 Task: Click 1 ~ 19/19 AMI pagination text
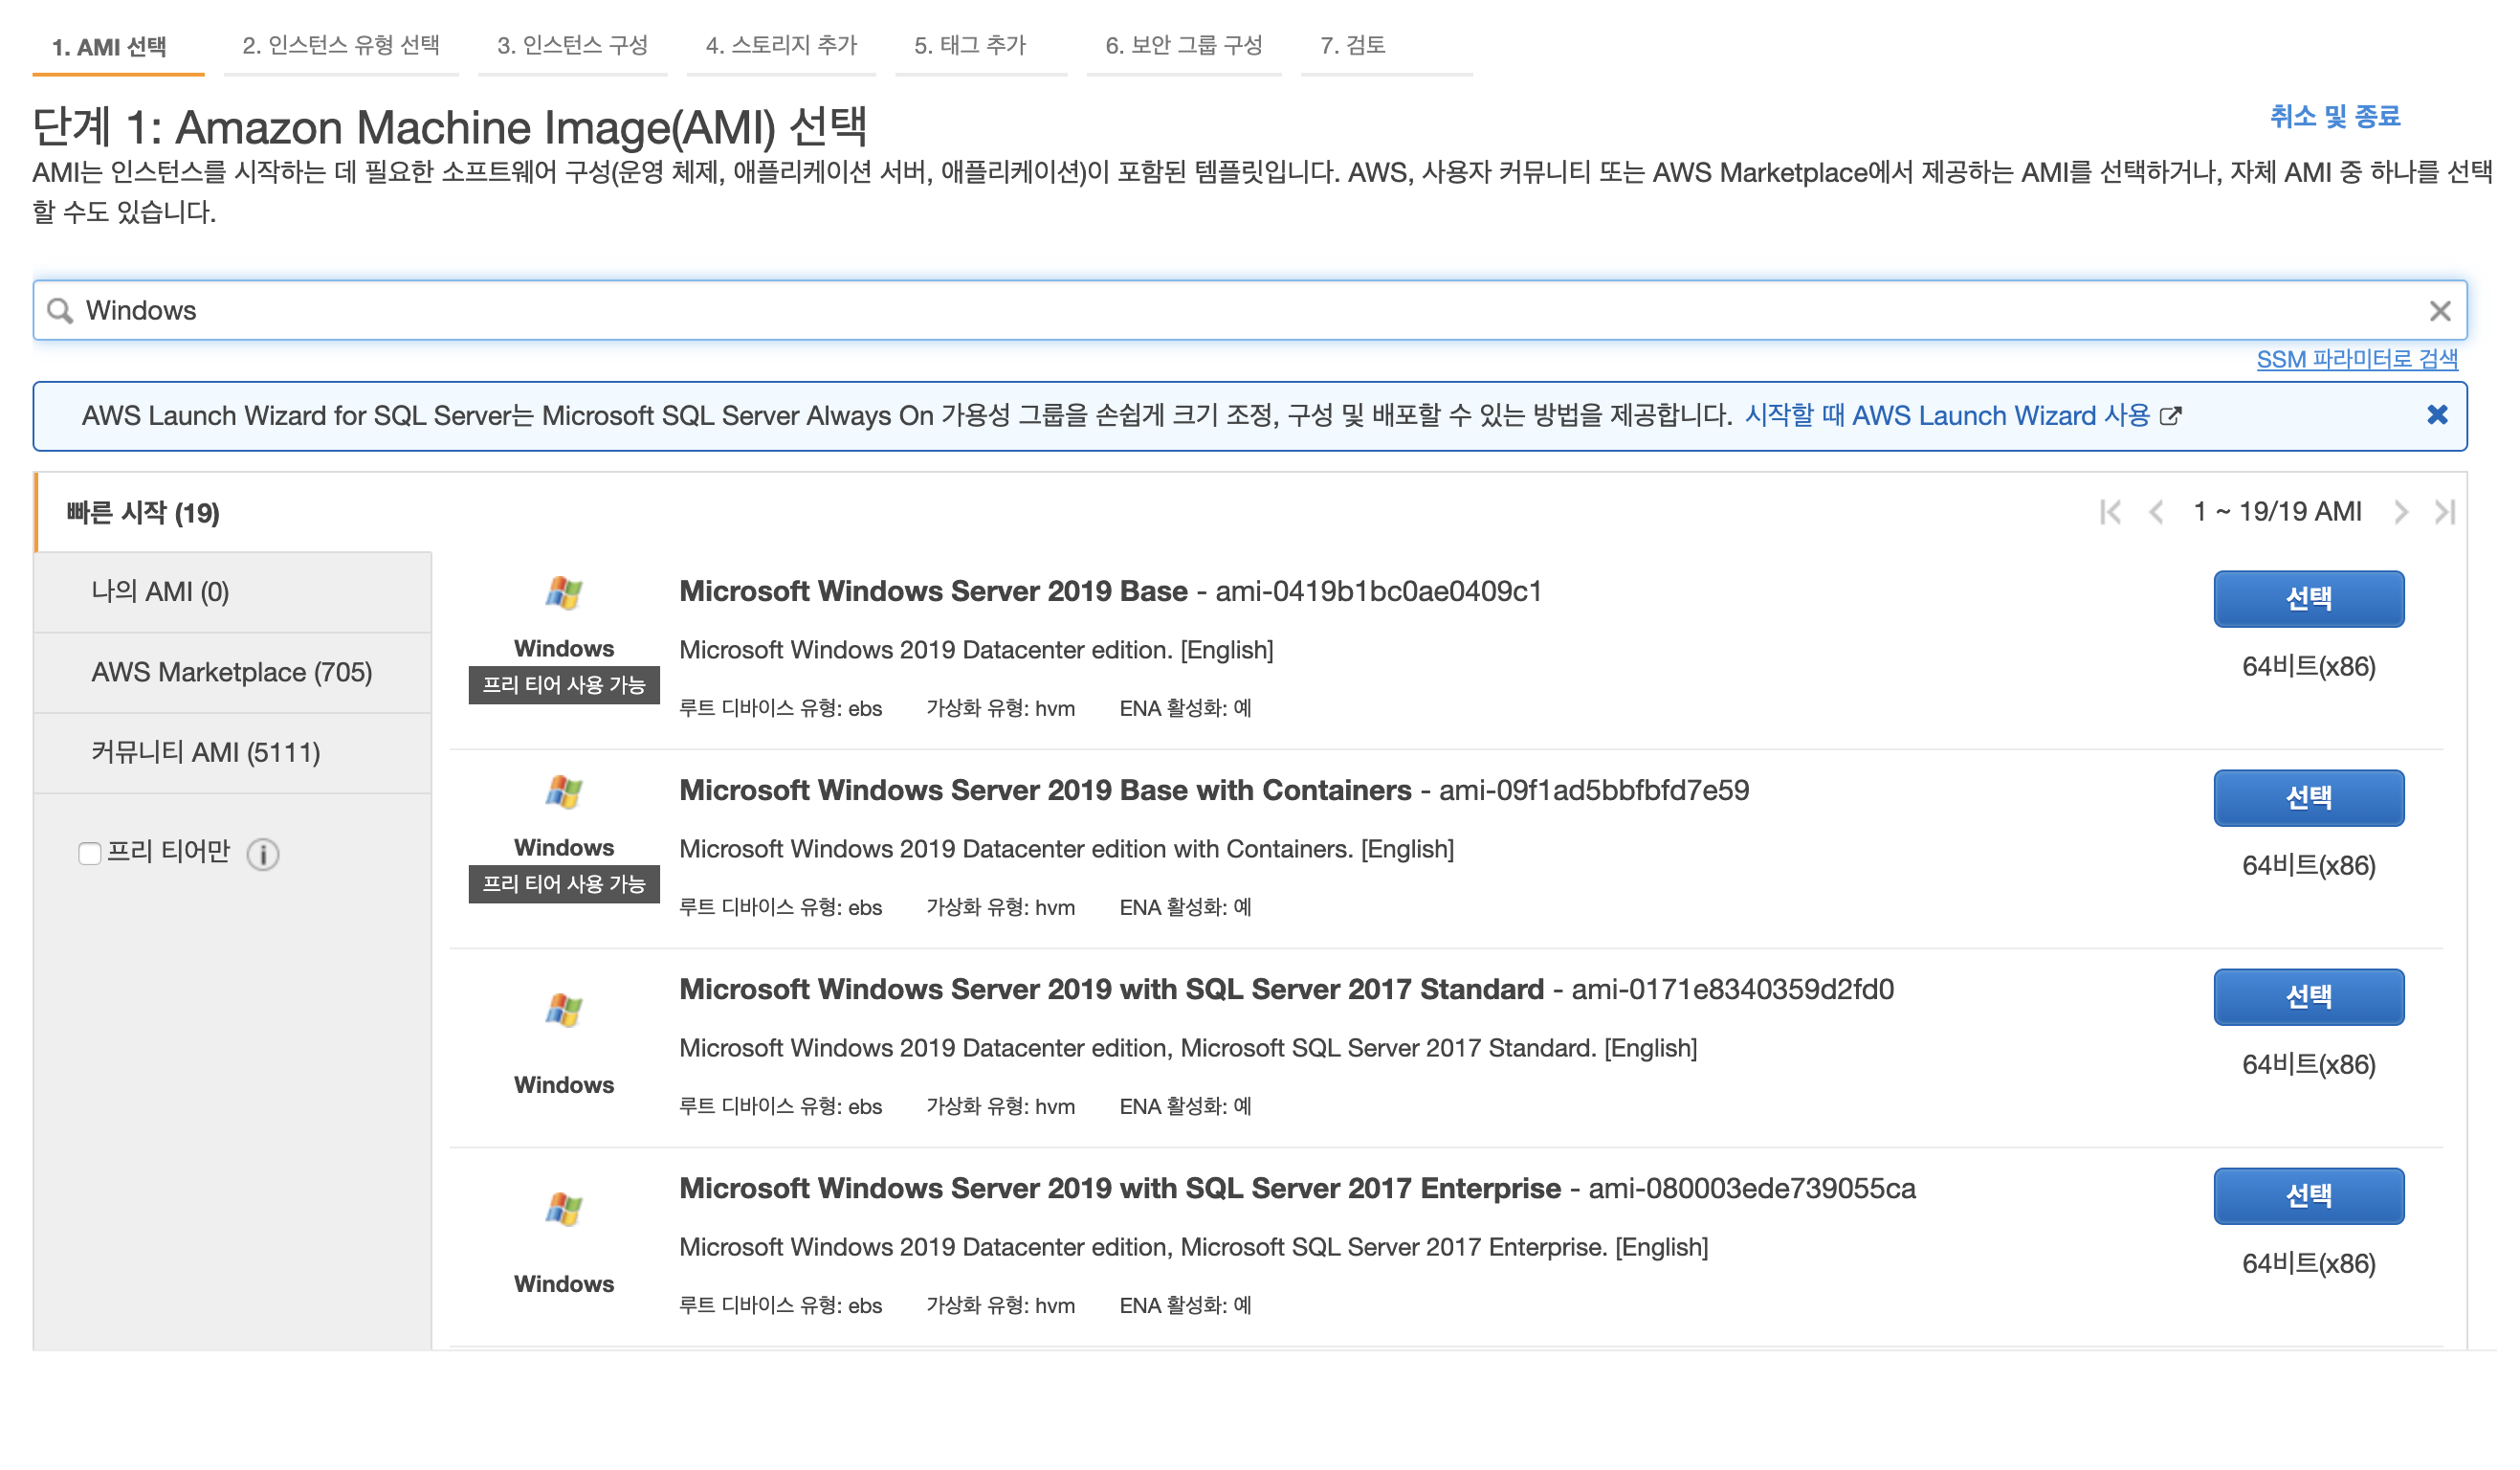(x=2277, y=512)
